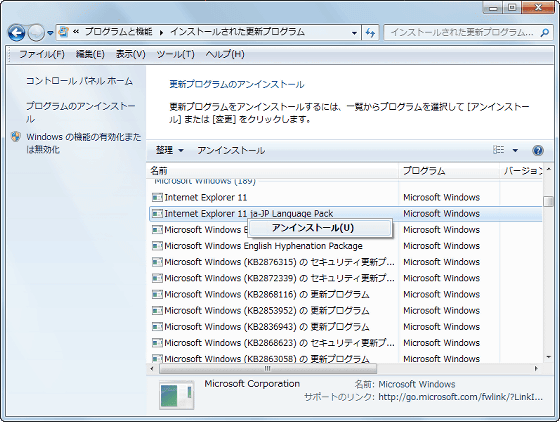This screenshot has width=560, height=422.
Task: Change view with the view icon
Action: pyautogui.click(x=499, y=150)
